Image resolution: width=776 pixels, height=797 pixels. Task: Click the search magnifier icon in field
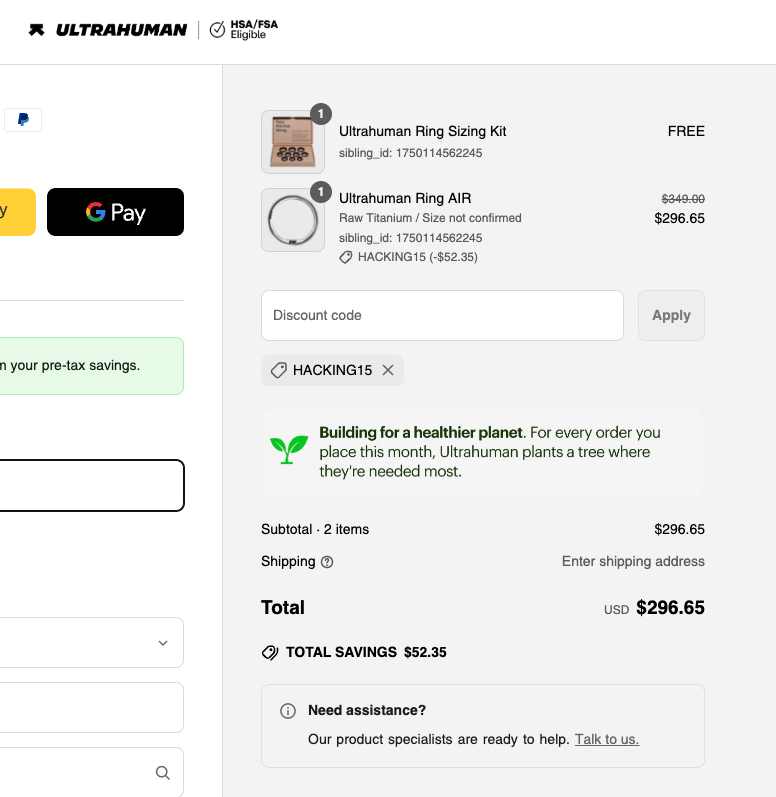tap(163, 773)
